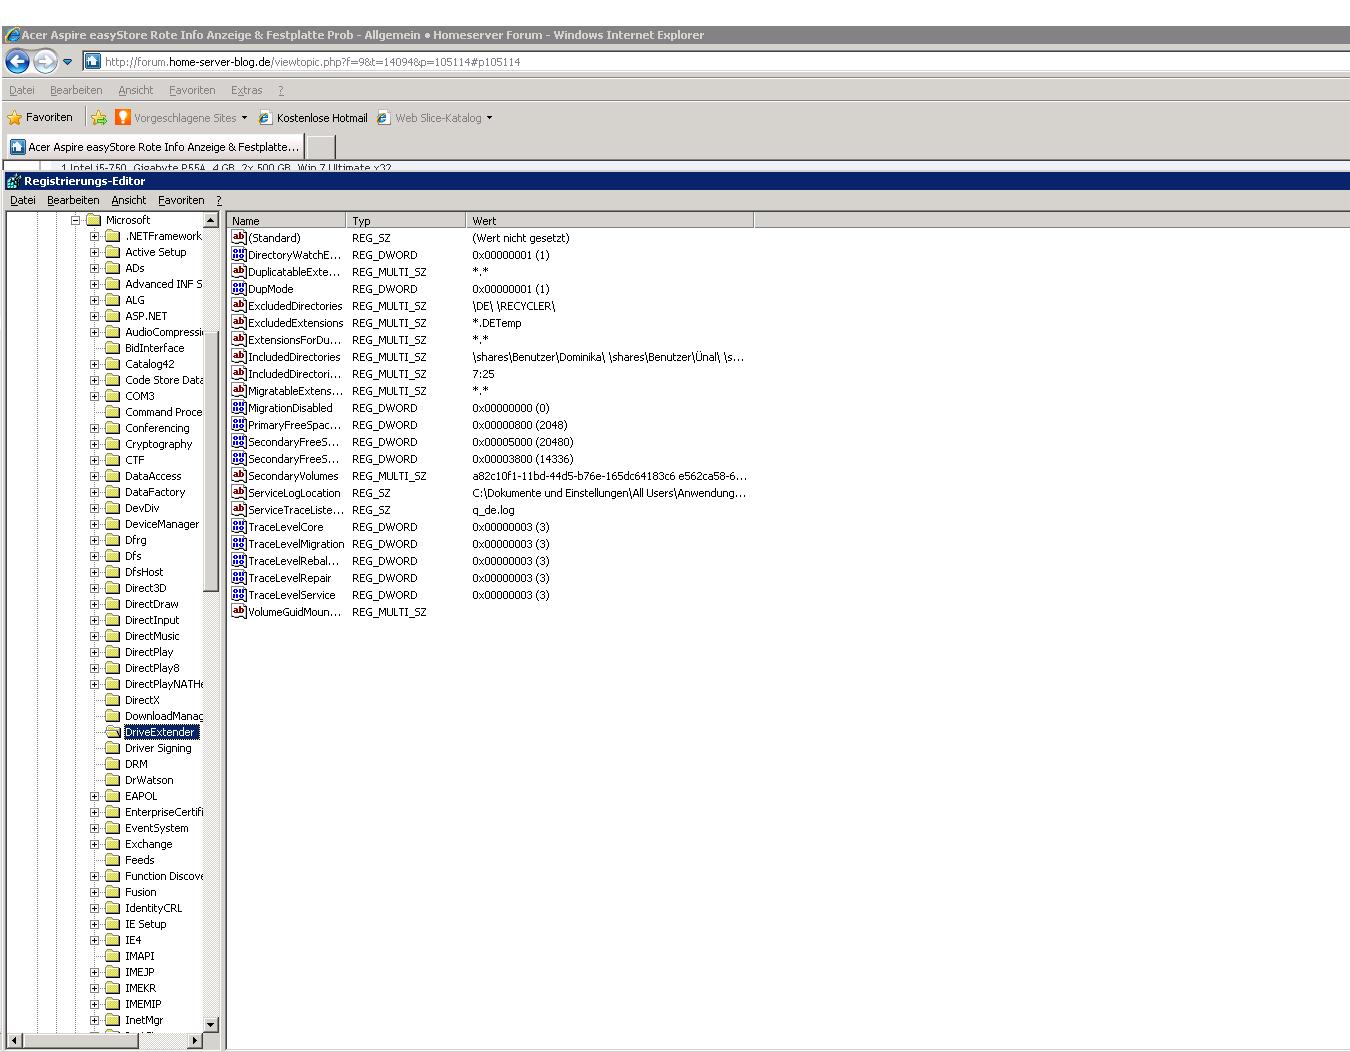
Task: Expand the DirectDraw key
Action: click(x=94, y=604)
